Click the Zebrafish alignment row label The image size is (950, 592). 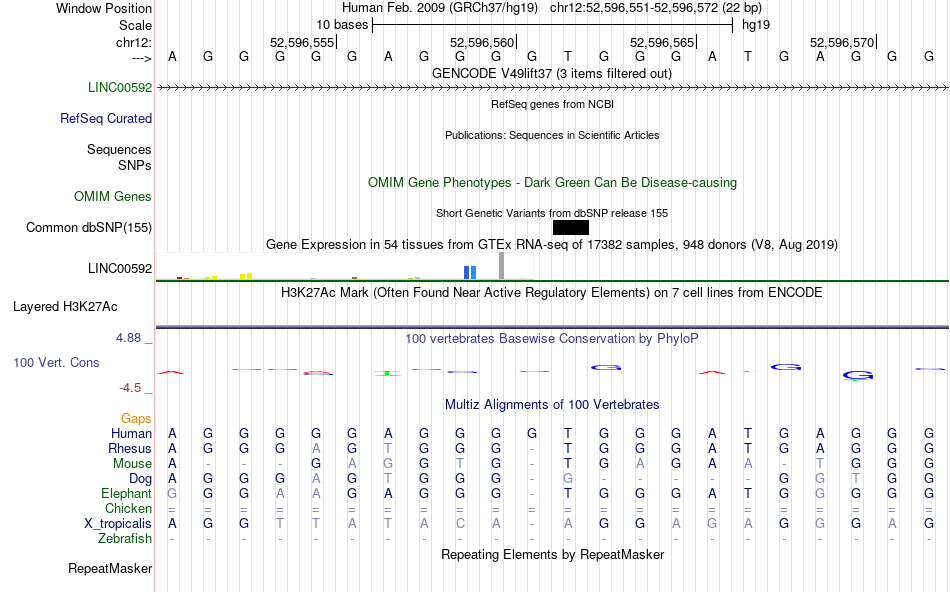(x=125, y=538)
